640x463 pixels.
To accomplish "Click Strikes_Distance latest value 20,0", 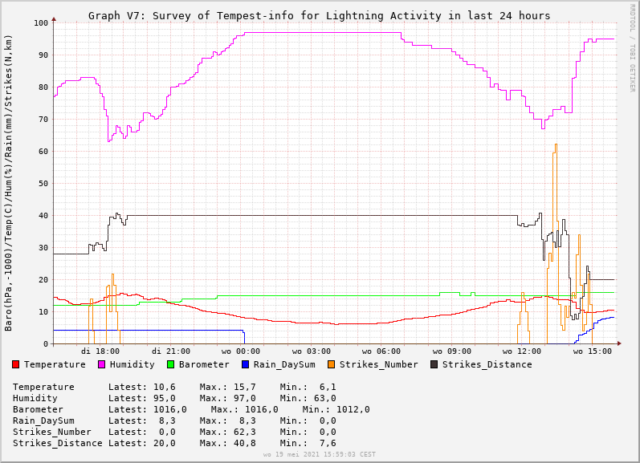I will (164, 443).
